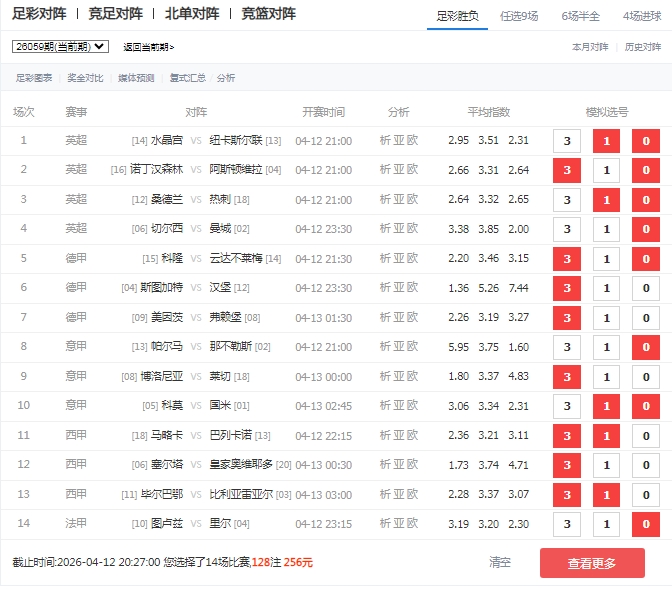The width and height of the screenshot is (672, 589).
Task: Switch to the 6场半全 tab
Action: (x=581, y=16)
